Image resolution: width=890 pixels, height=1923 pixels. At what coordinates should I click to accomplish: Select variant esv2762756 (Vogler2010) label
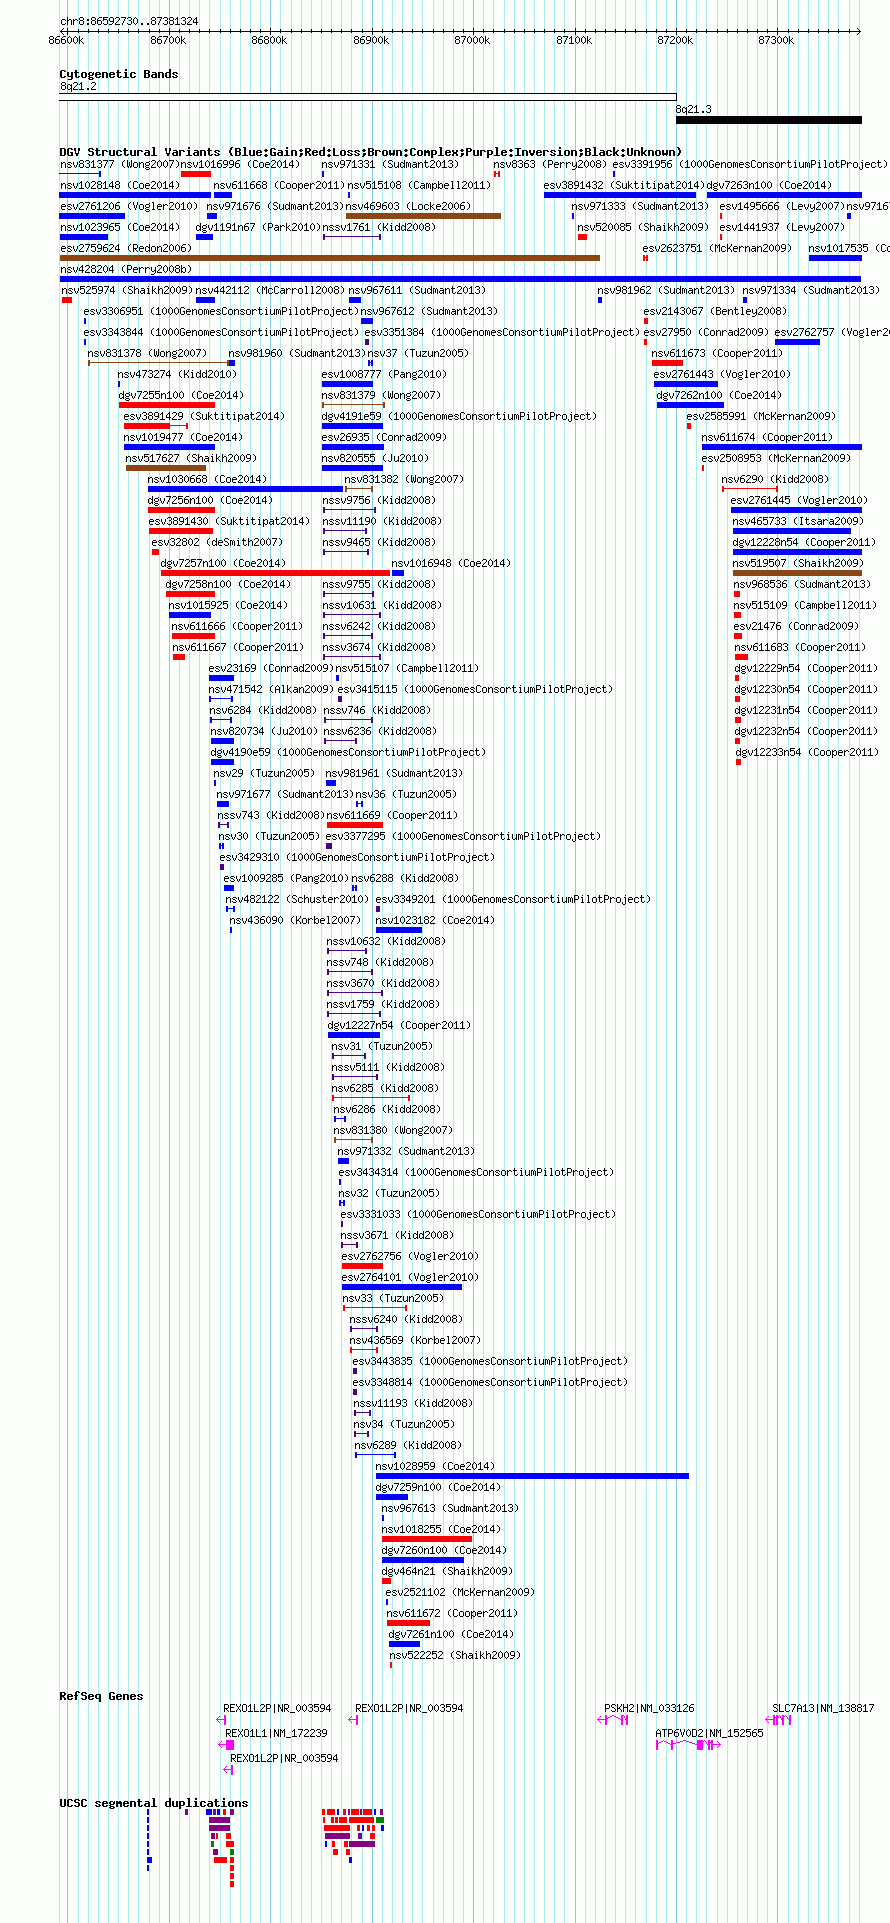[x=410, y=1256]
